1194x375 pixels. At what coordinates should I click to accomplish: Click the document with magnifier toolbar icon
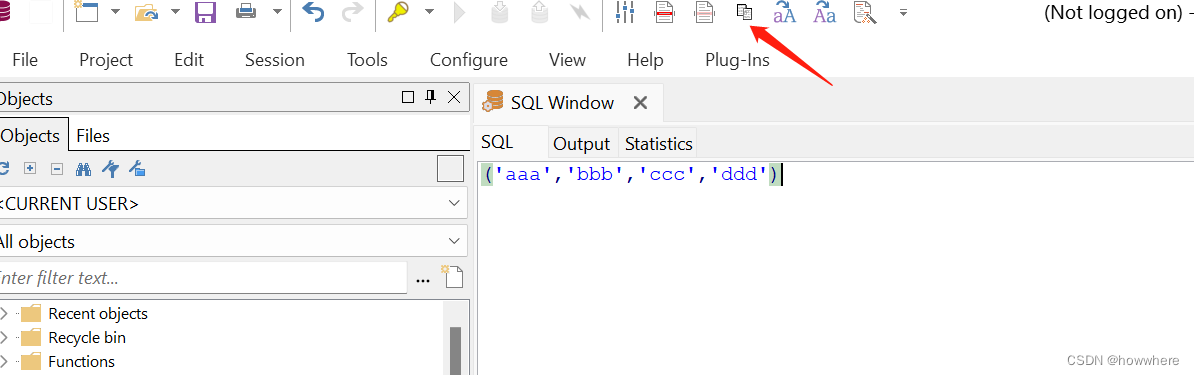(x=865, y=12)
